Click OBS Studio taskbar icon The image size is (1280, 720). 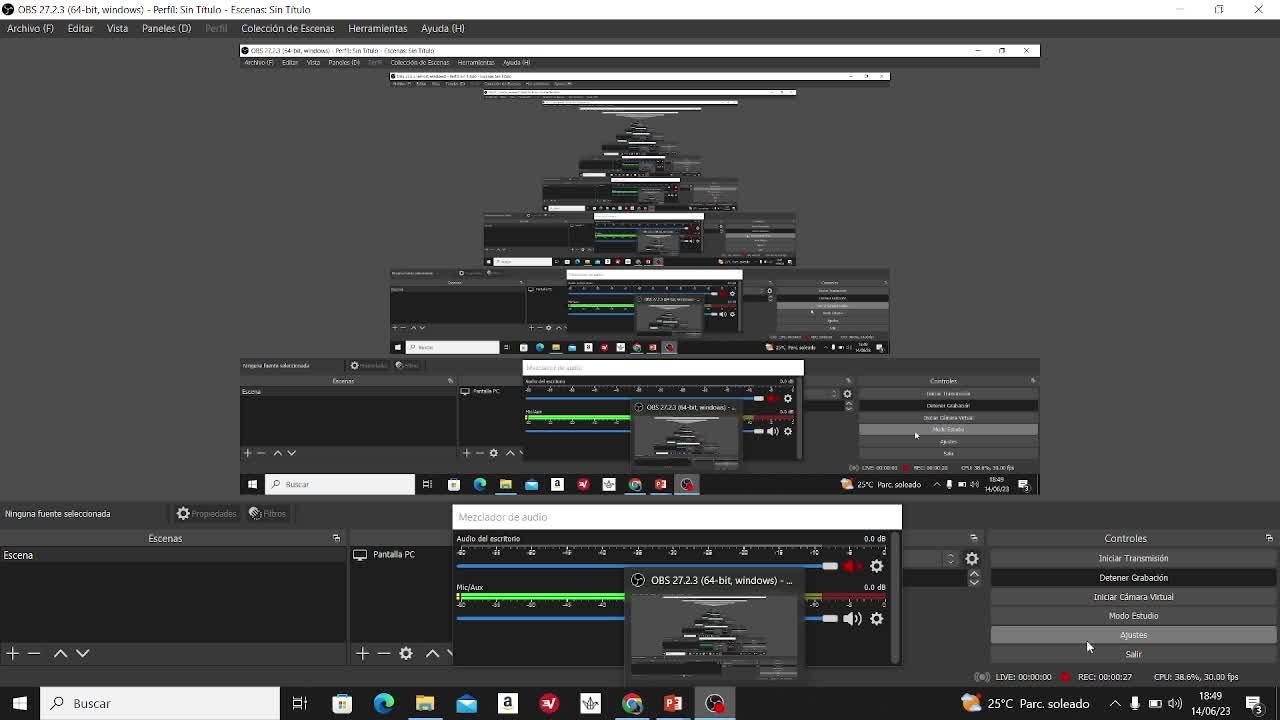714,703
